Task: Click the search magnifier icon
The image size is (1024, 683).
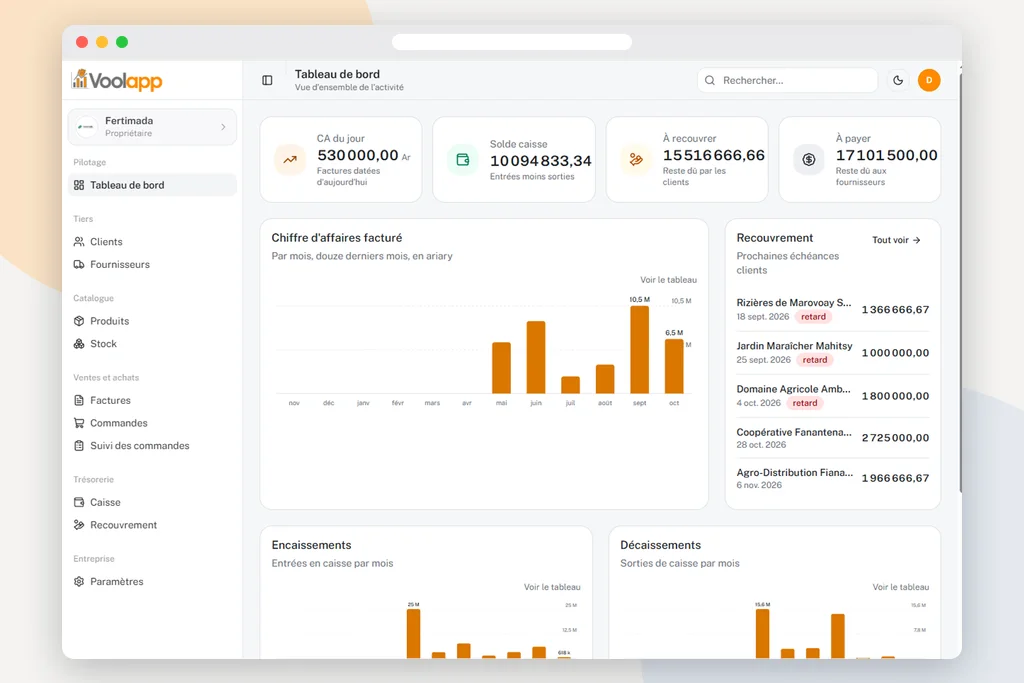Action: pos(710,80)
